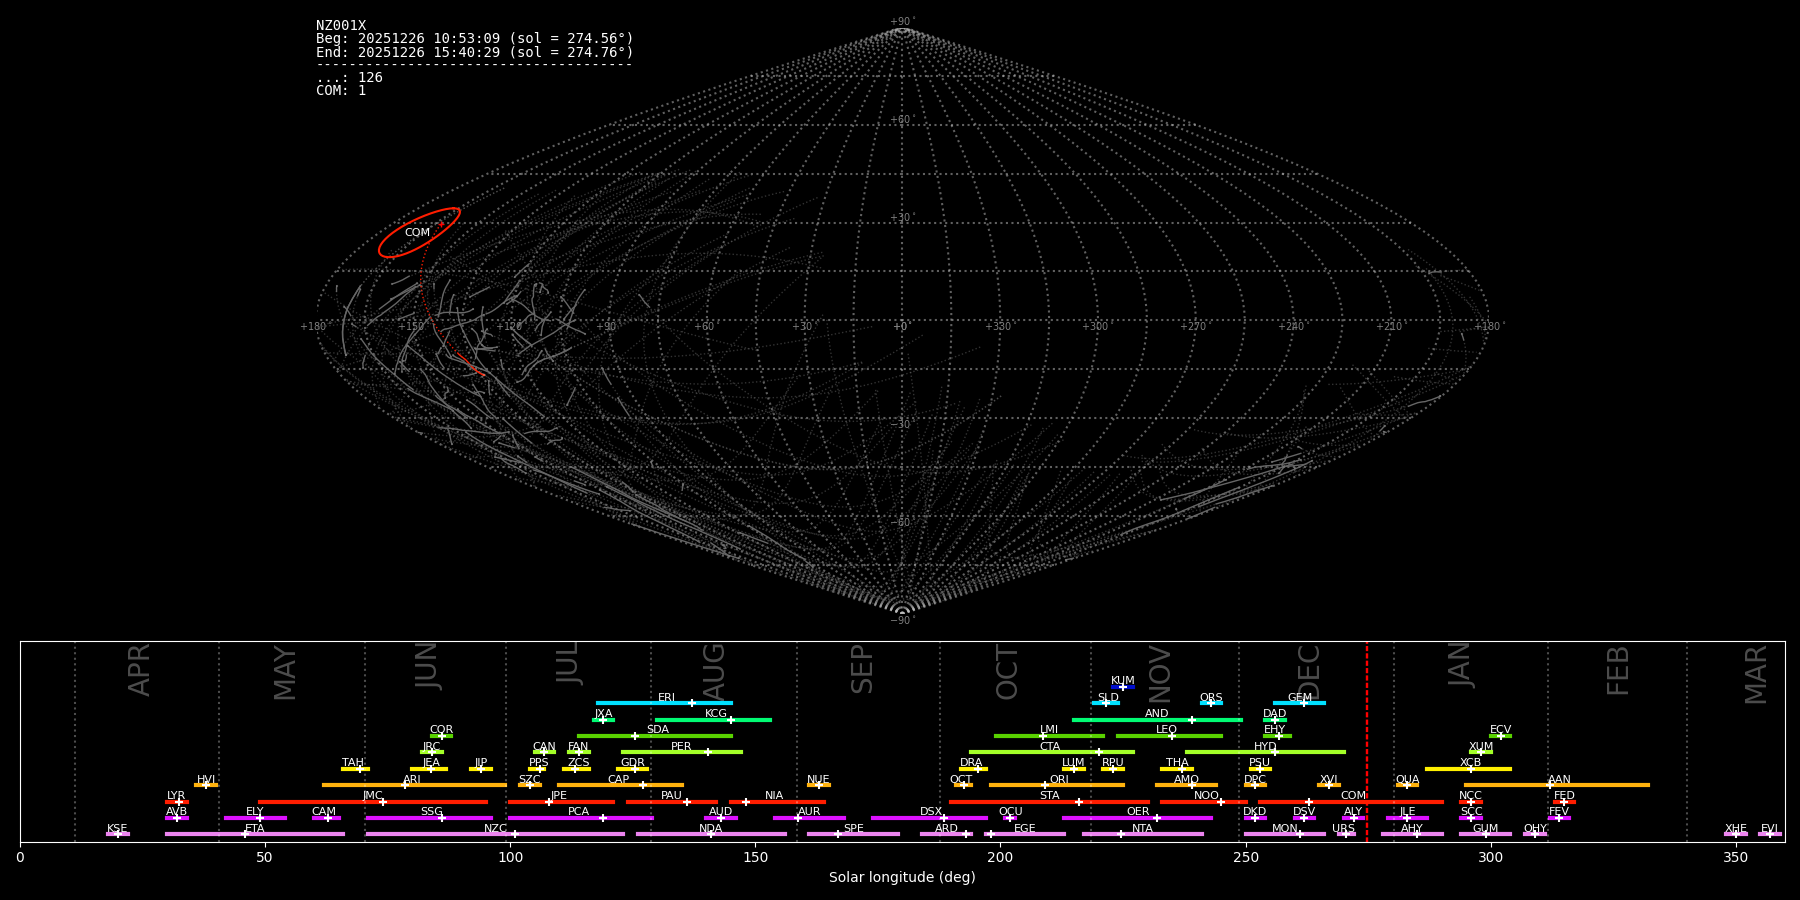
Task: Select the STA red shower bar
Action: 1049,802
